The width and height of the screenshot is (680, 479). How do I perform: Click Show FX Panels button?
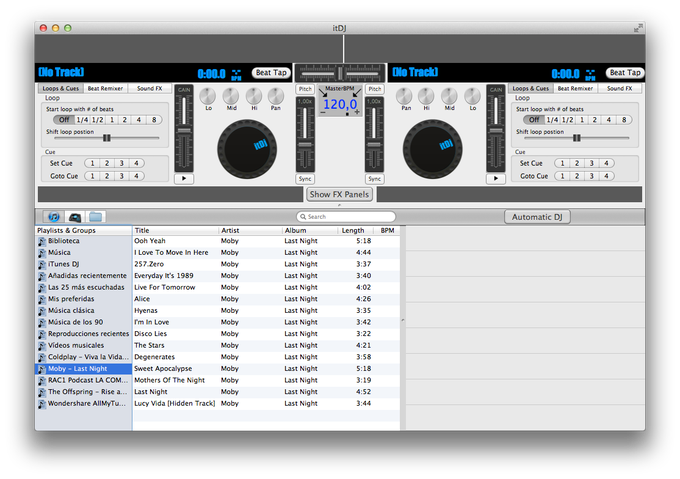tap(340, 195)
